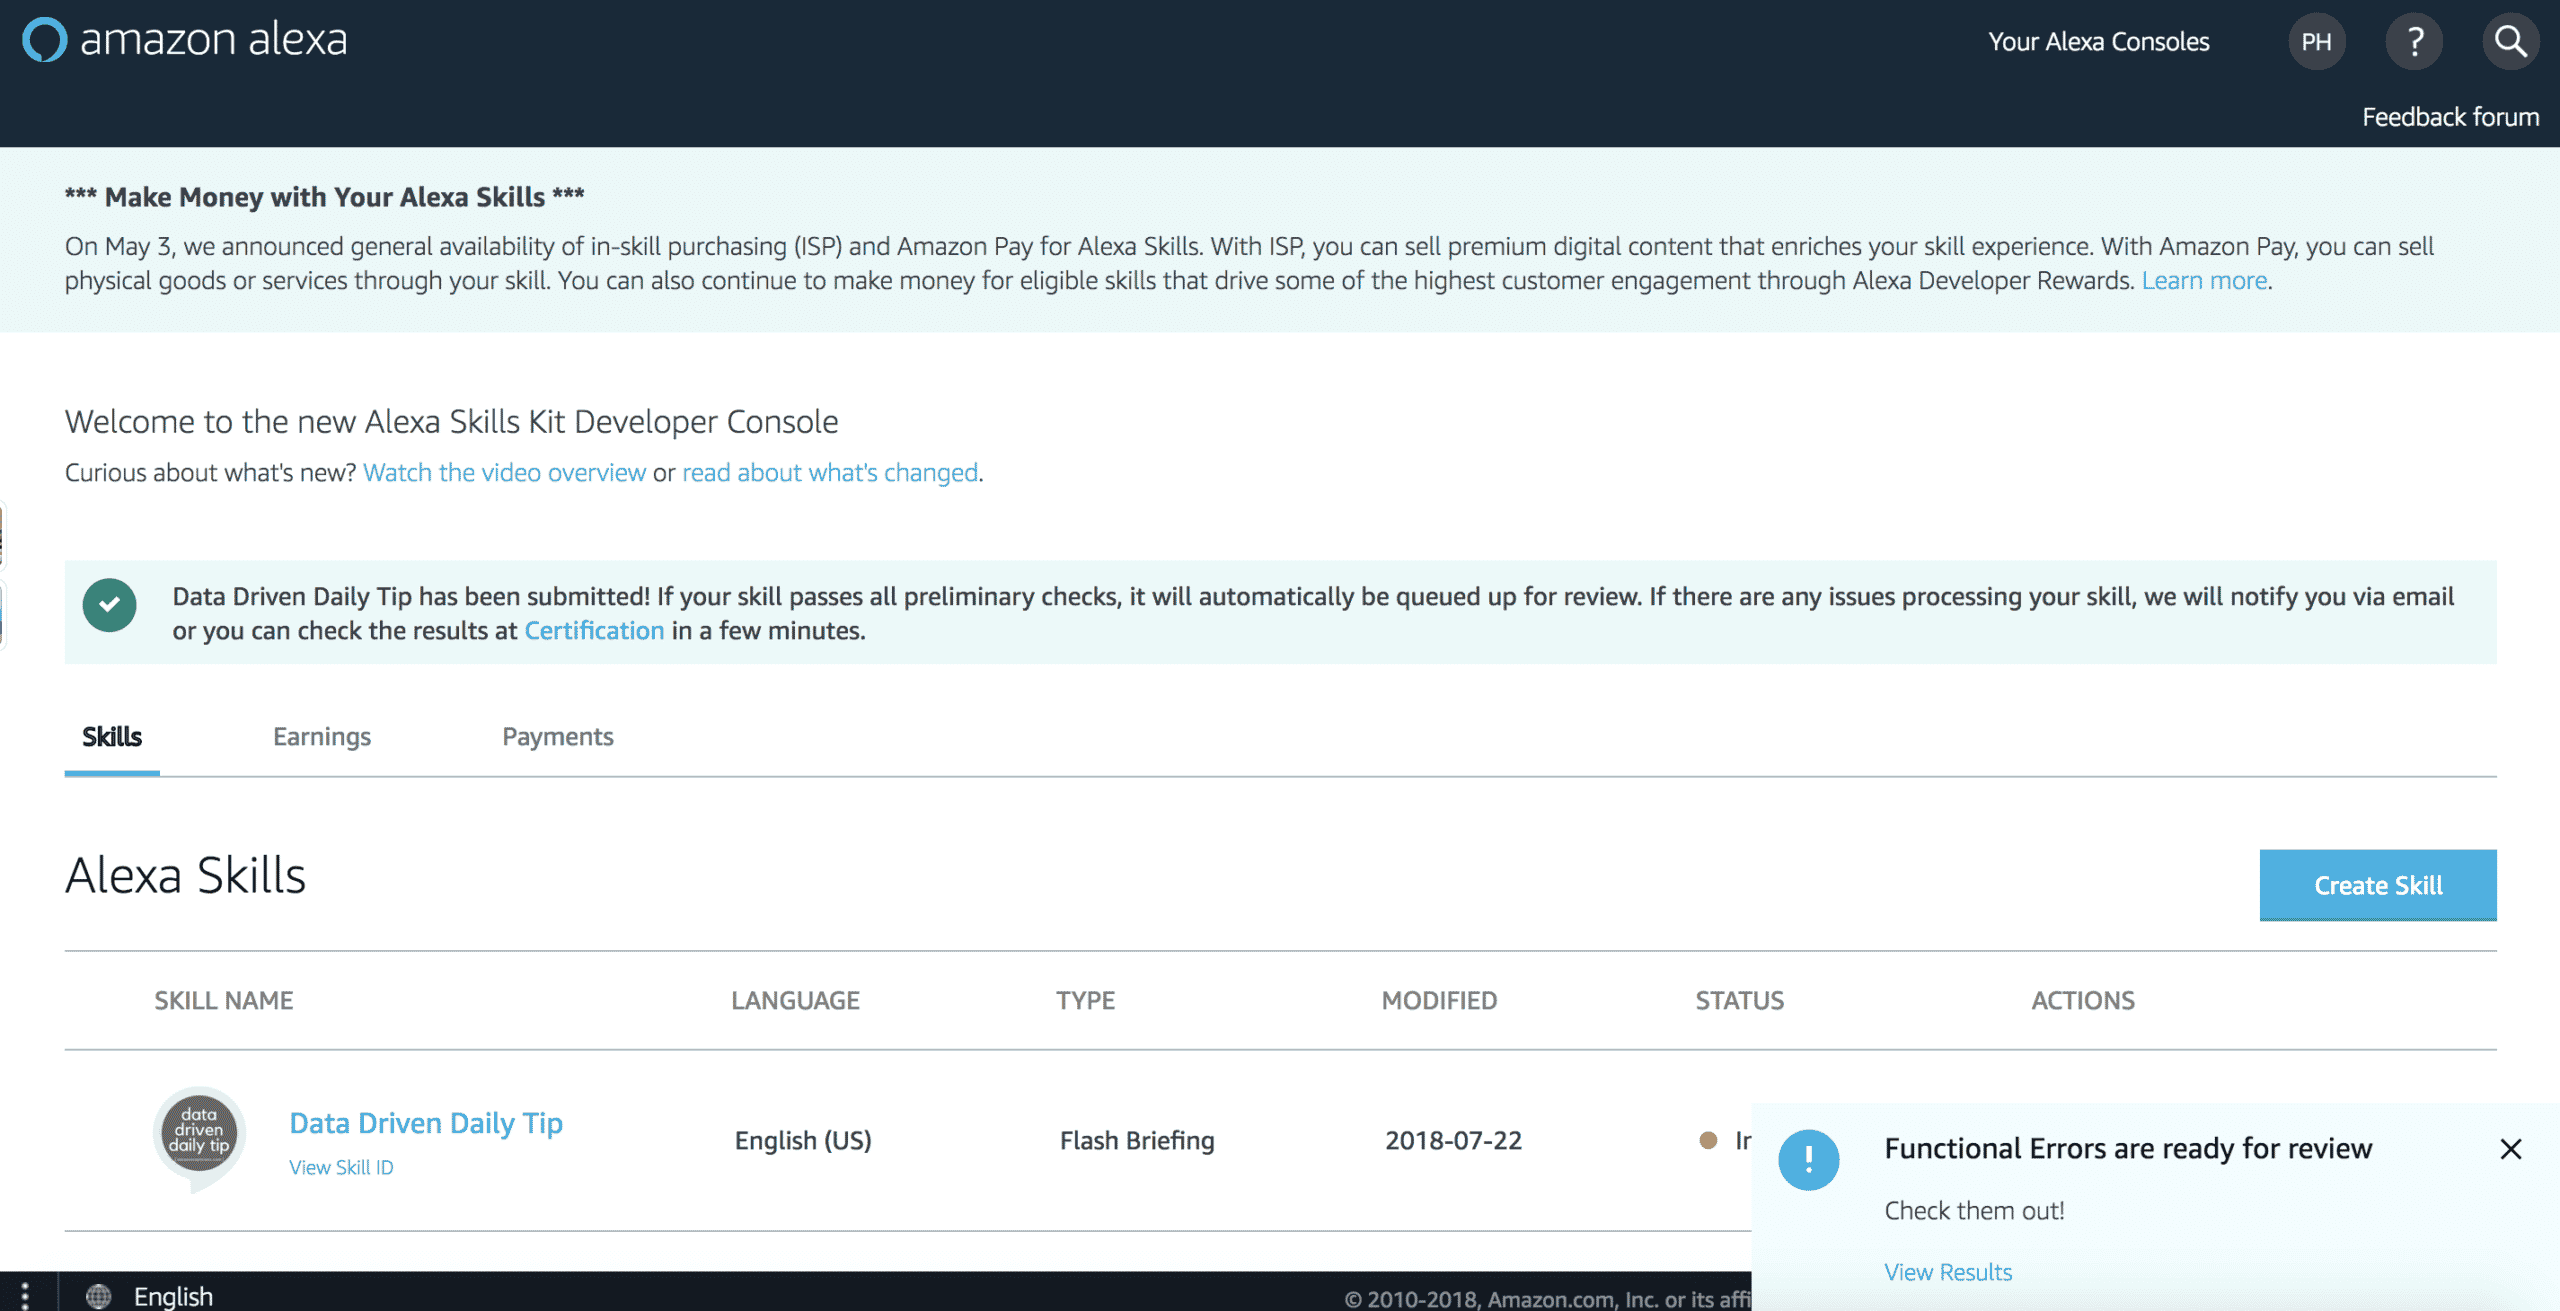Open the help question mark icon

pyautogui.click(x=2414, y=42)
